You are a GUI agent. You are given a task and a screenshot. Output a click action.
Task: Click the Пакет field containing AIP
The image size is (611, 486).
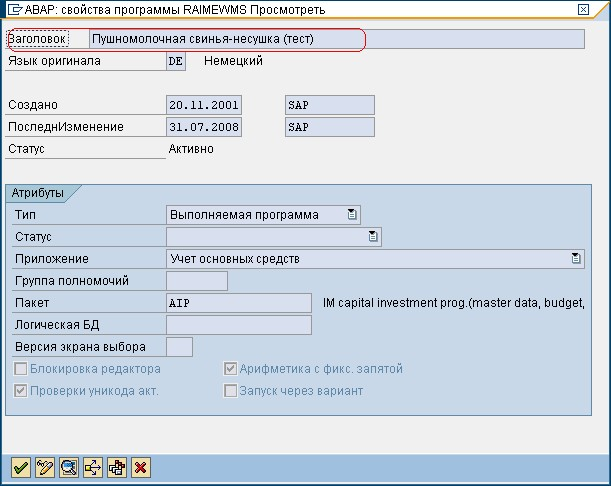tap(239, 303)
